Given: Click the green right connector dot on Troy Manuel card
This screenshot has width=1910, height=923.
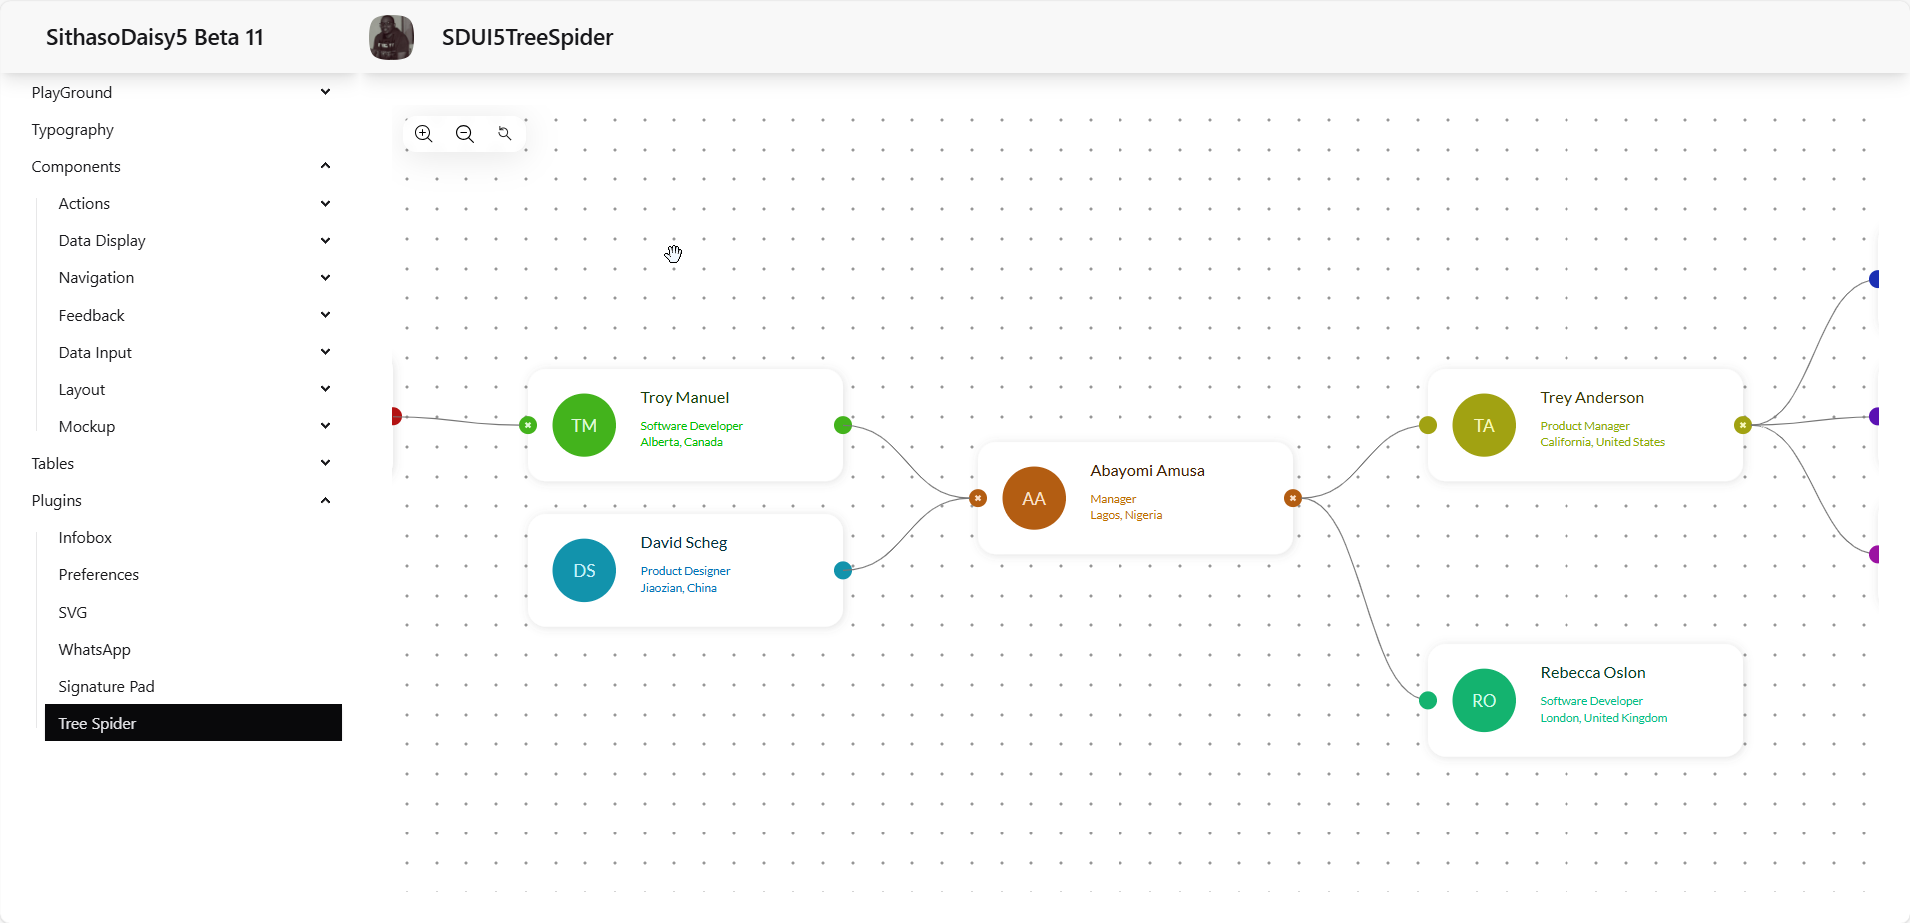Looking at the screenshot, I should 843,425.
